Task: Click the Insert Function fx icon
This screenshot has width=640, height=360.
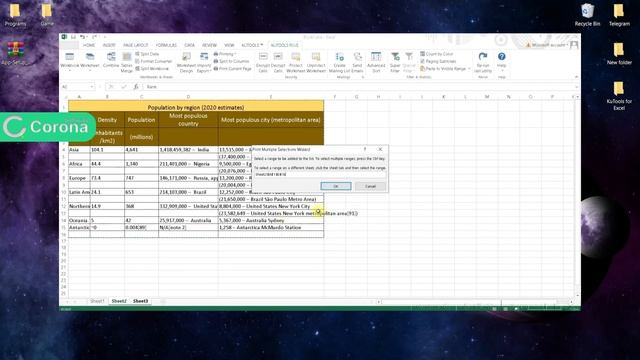Action: pos(136,87)
